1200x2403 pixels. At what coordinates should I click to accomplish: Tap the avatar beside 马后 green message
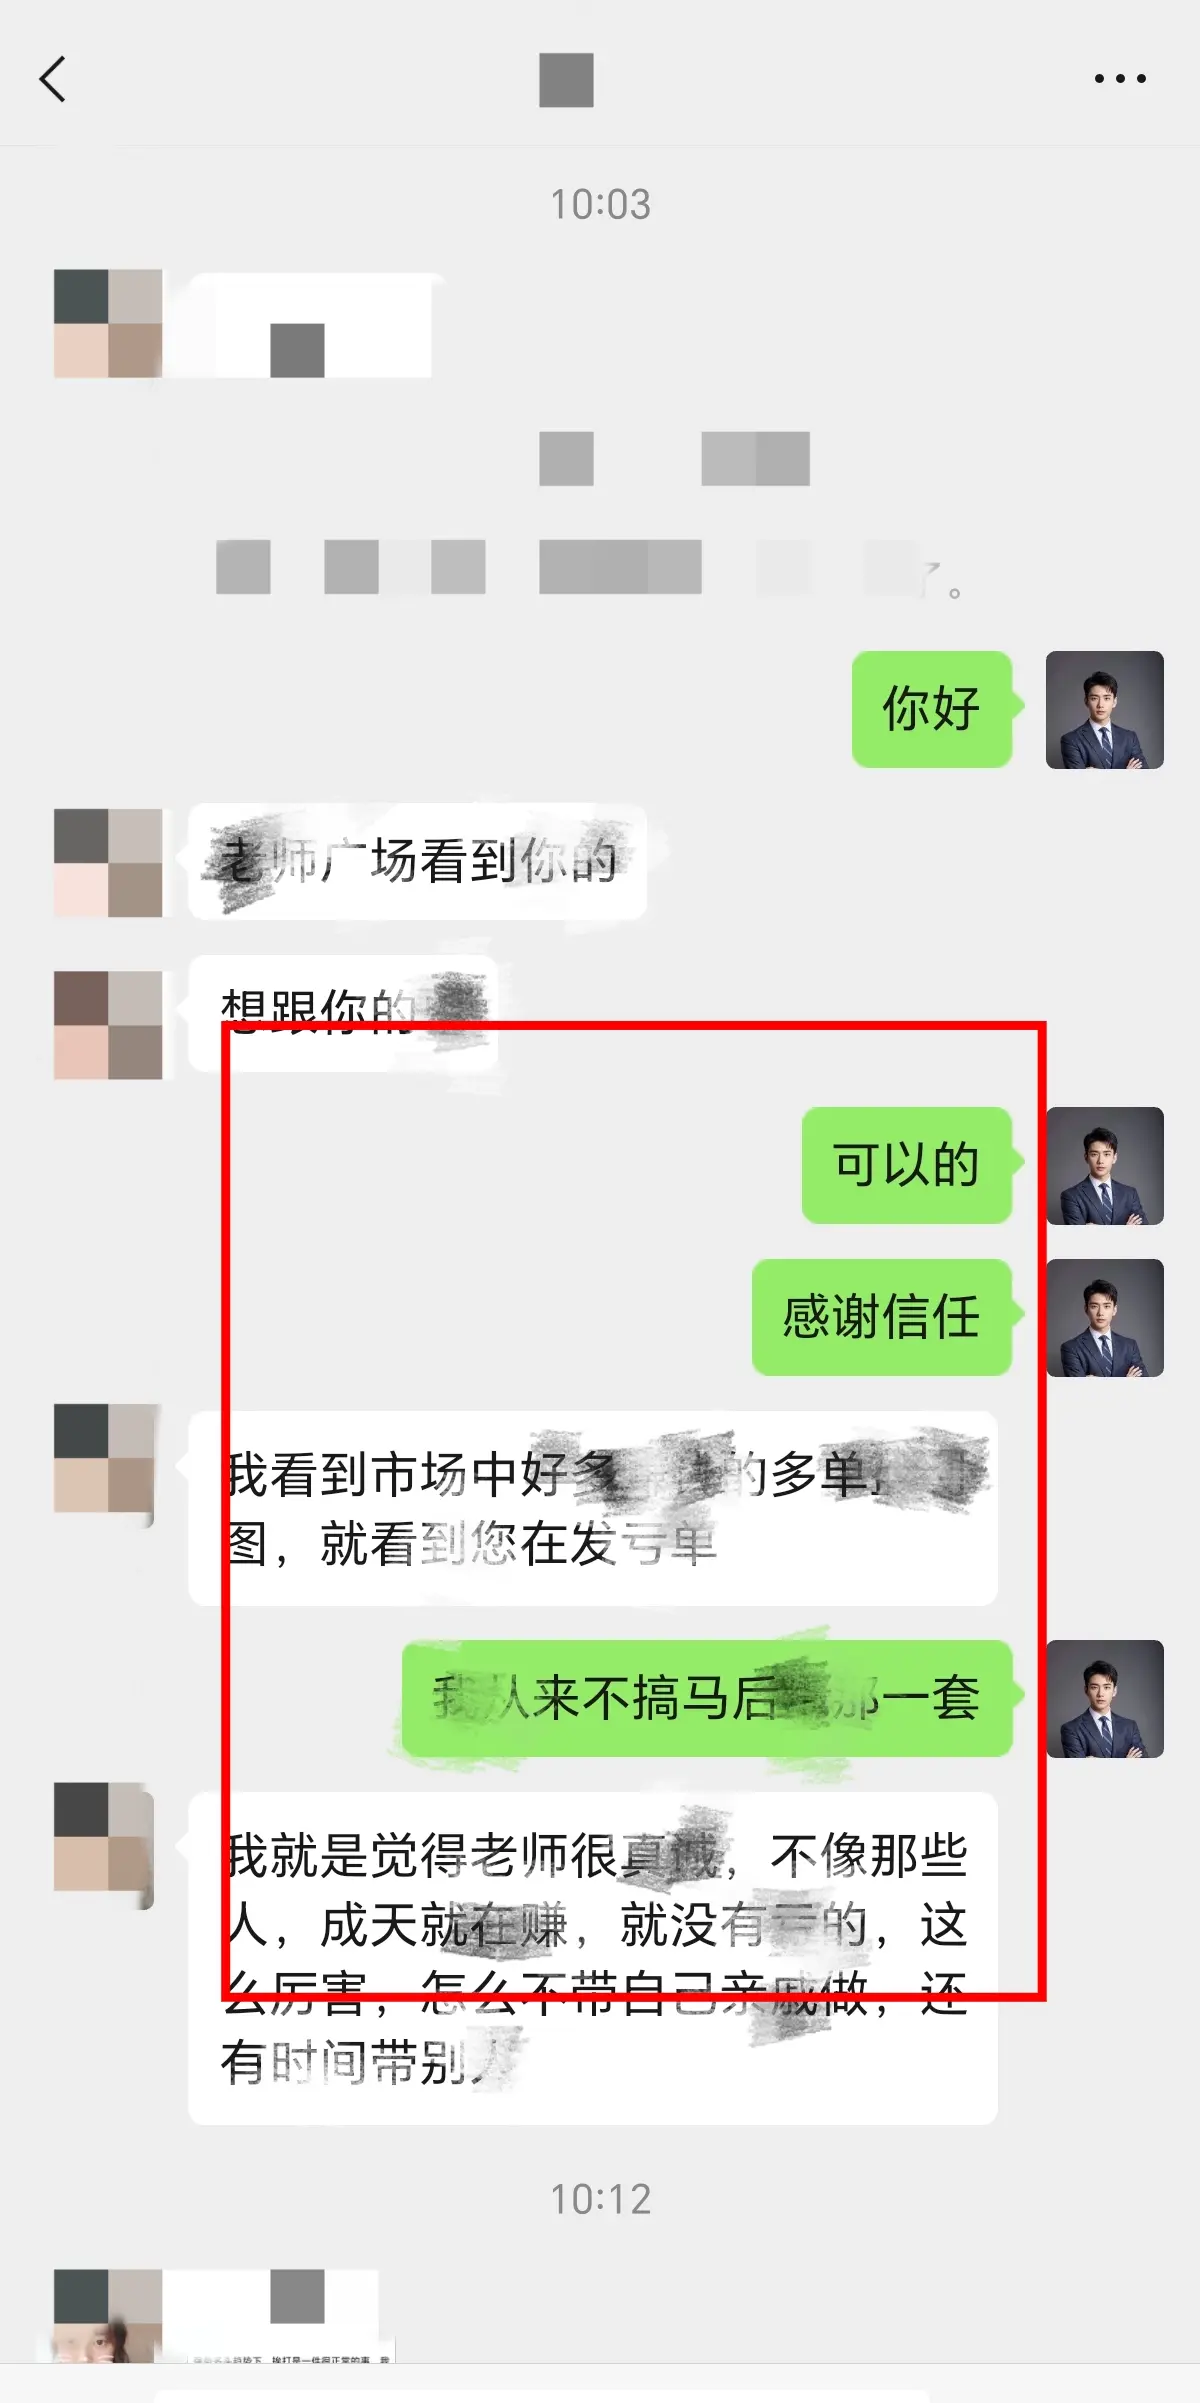click(x=1104, y=1699)
